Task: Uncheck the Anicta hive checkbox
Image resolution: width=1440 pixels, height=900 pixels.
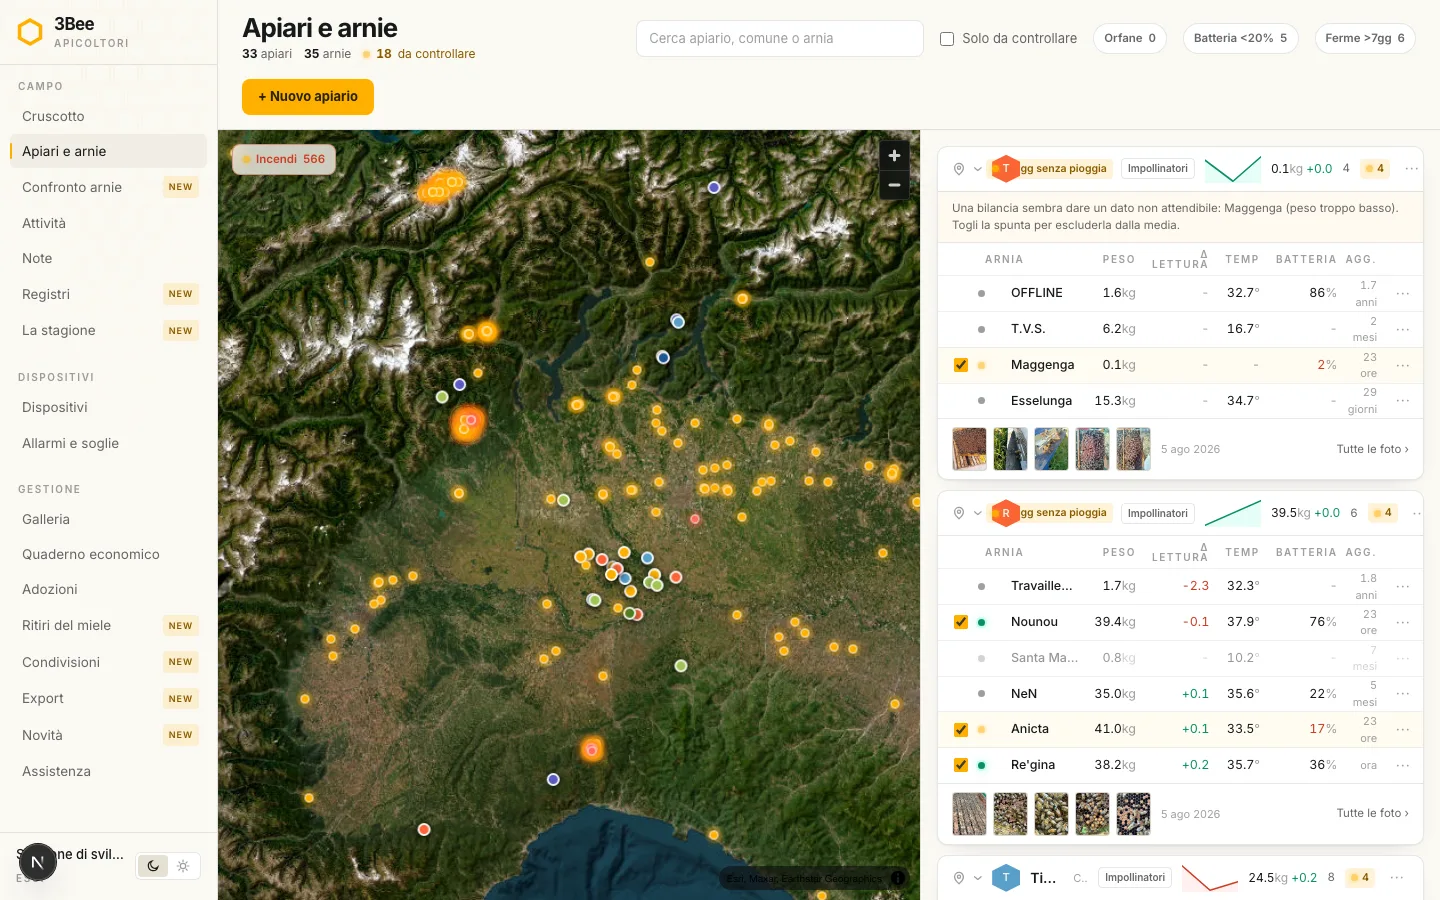Action: click(x=961, y=729)
